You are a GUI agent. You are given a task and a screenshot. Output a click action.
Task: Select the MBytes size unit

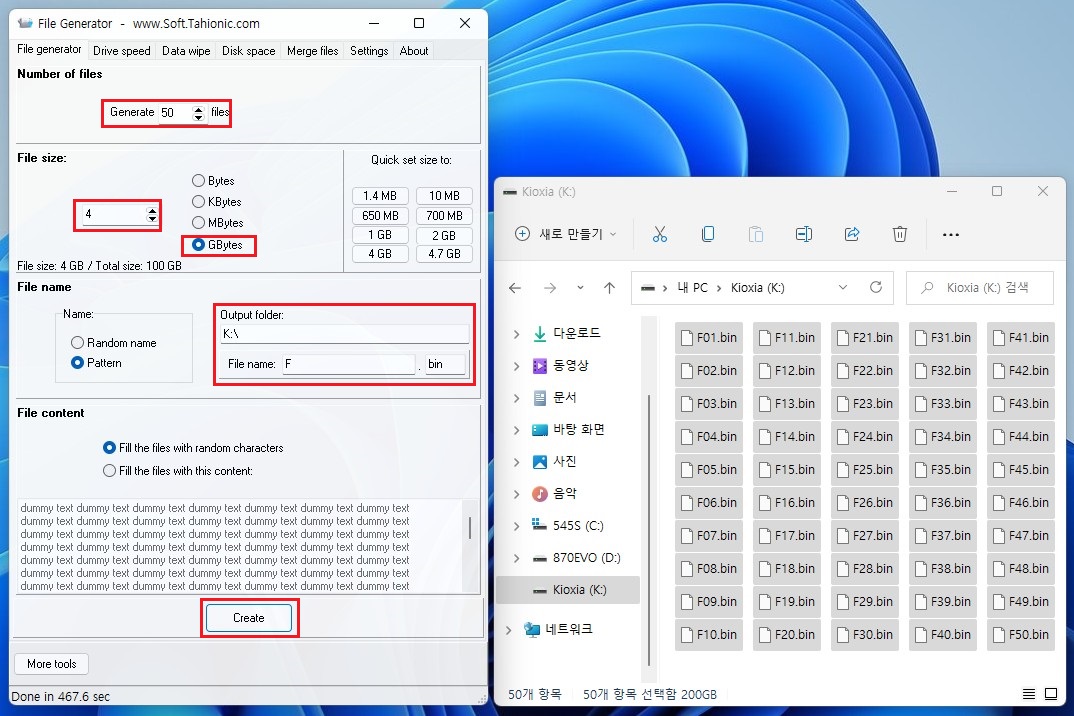[x=199, y=223]
